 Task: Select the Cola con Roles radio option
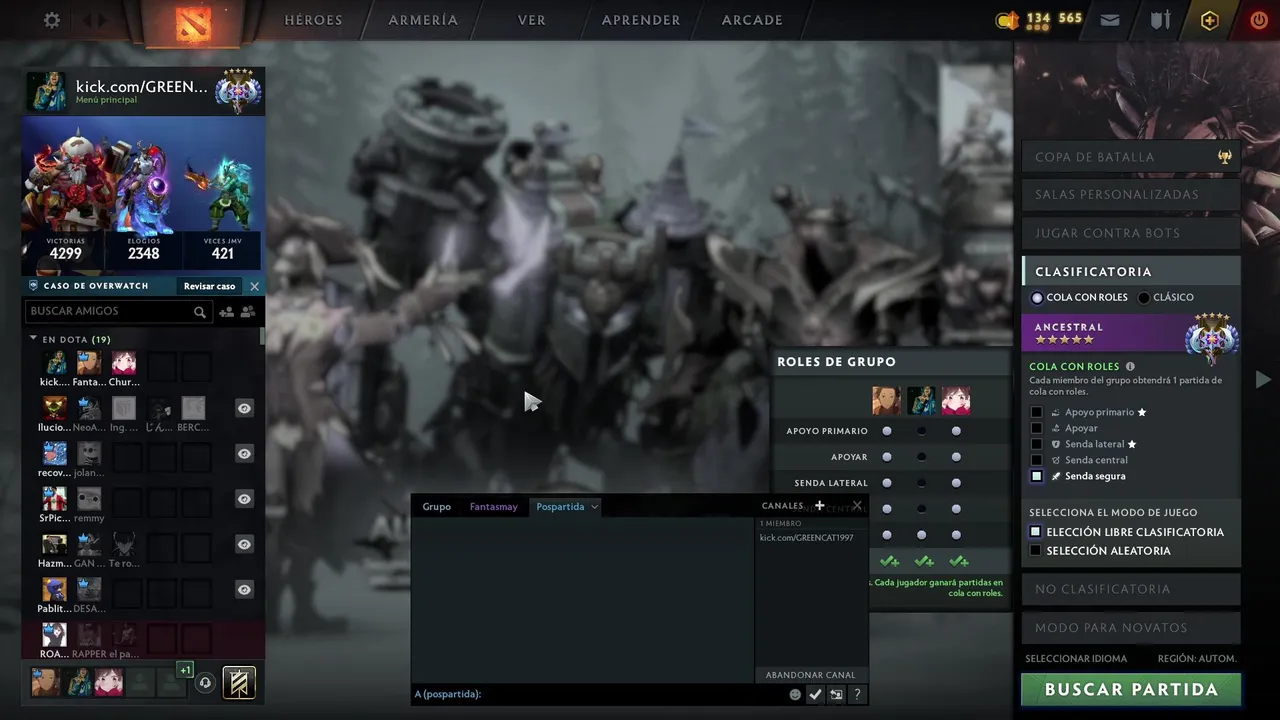tap(1037, 298)
